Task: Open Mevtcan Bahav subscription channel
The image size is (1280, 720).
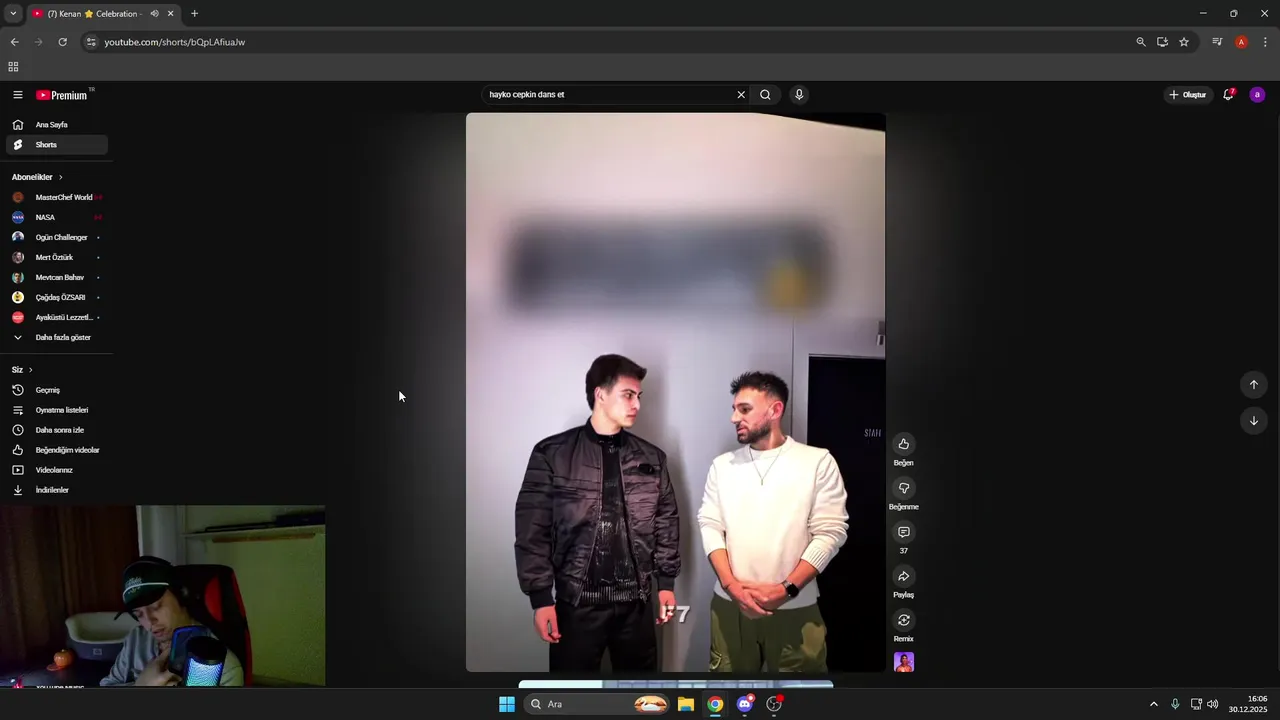Action: coord(57,277)
